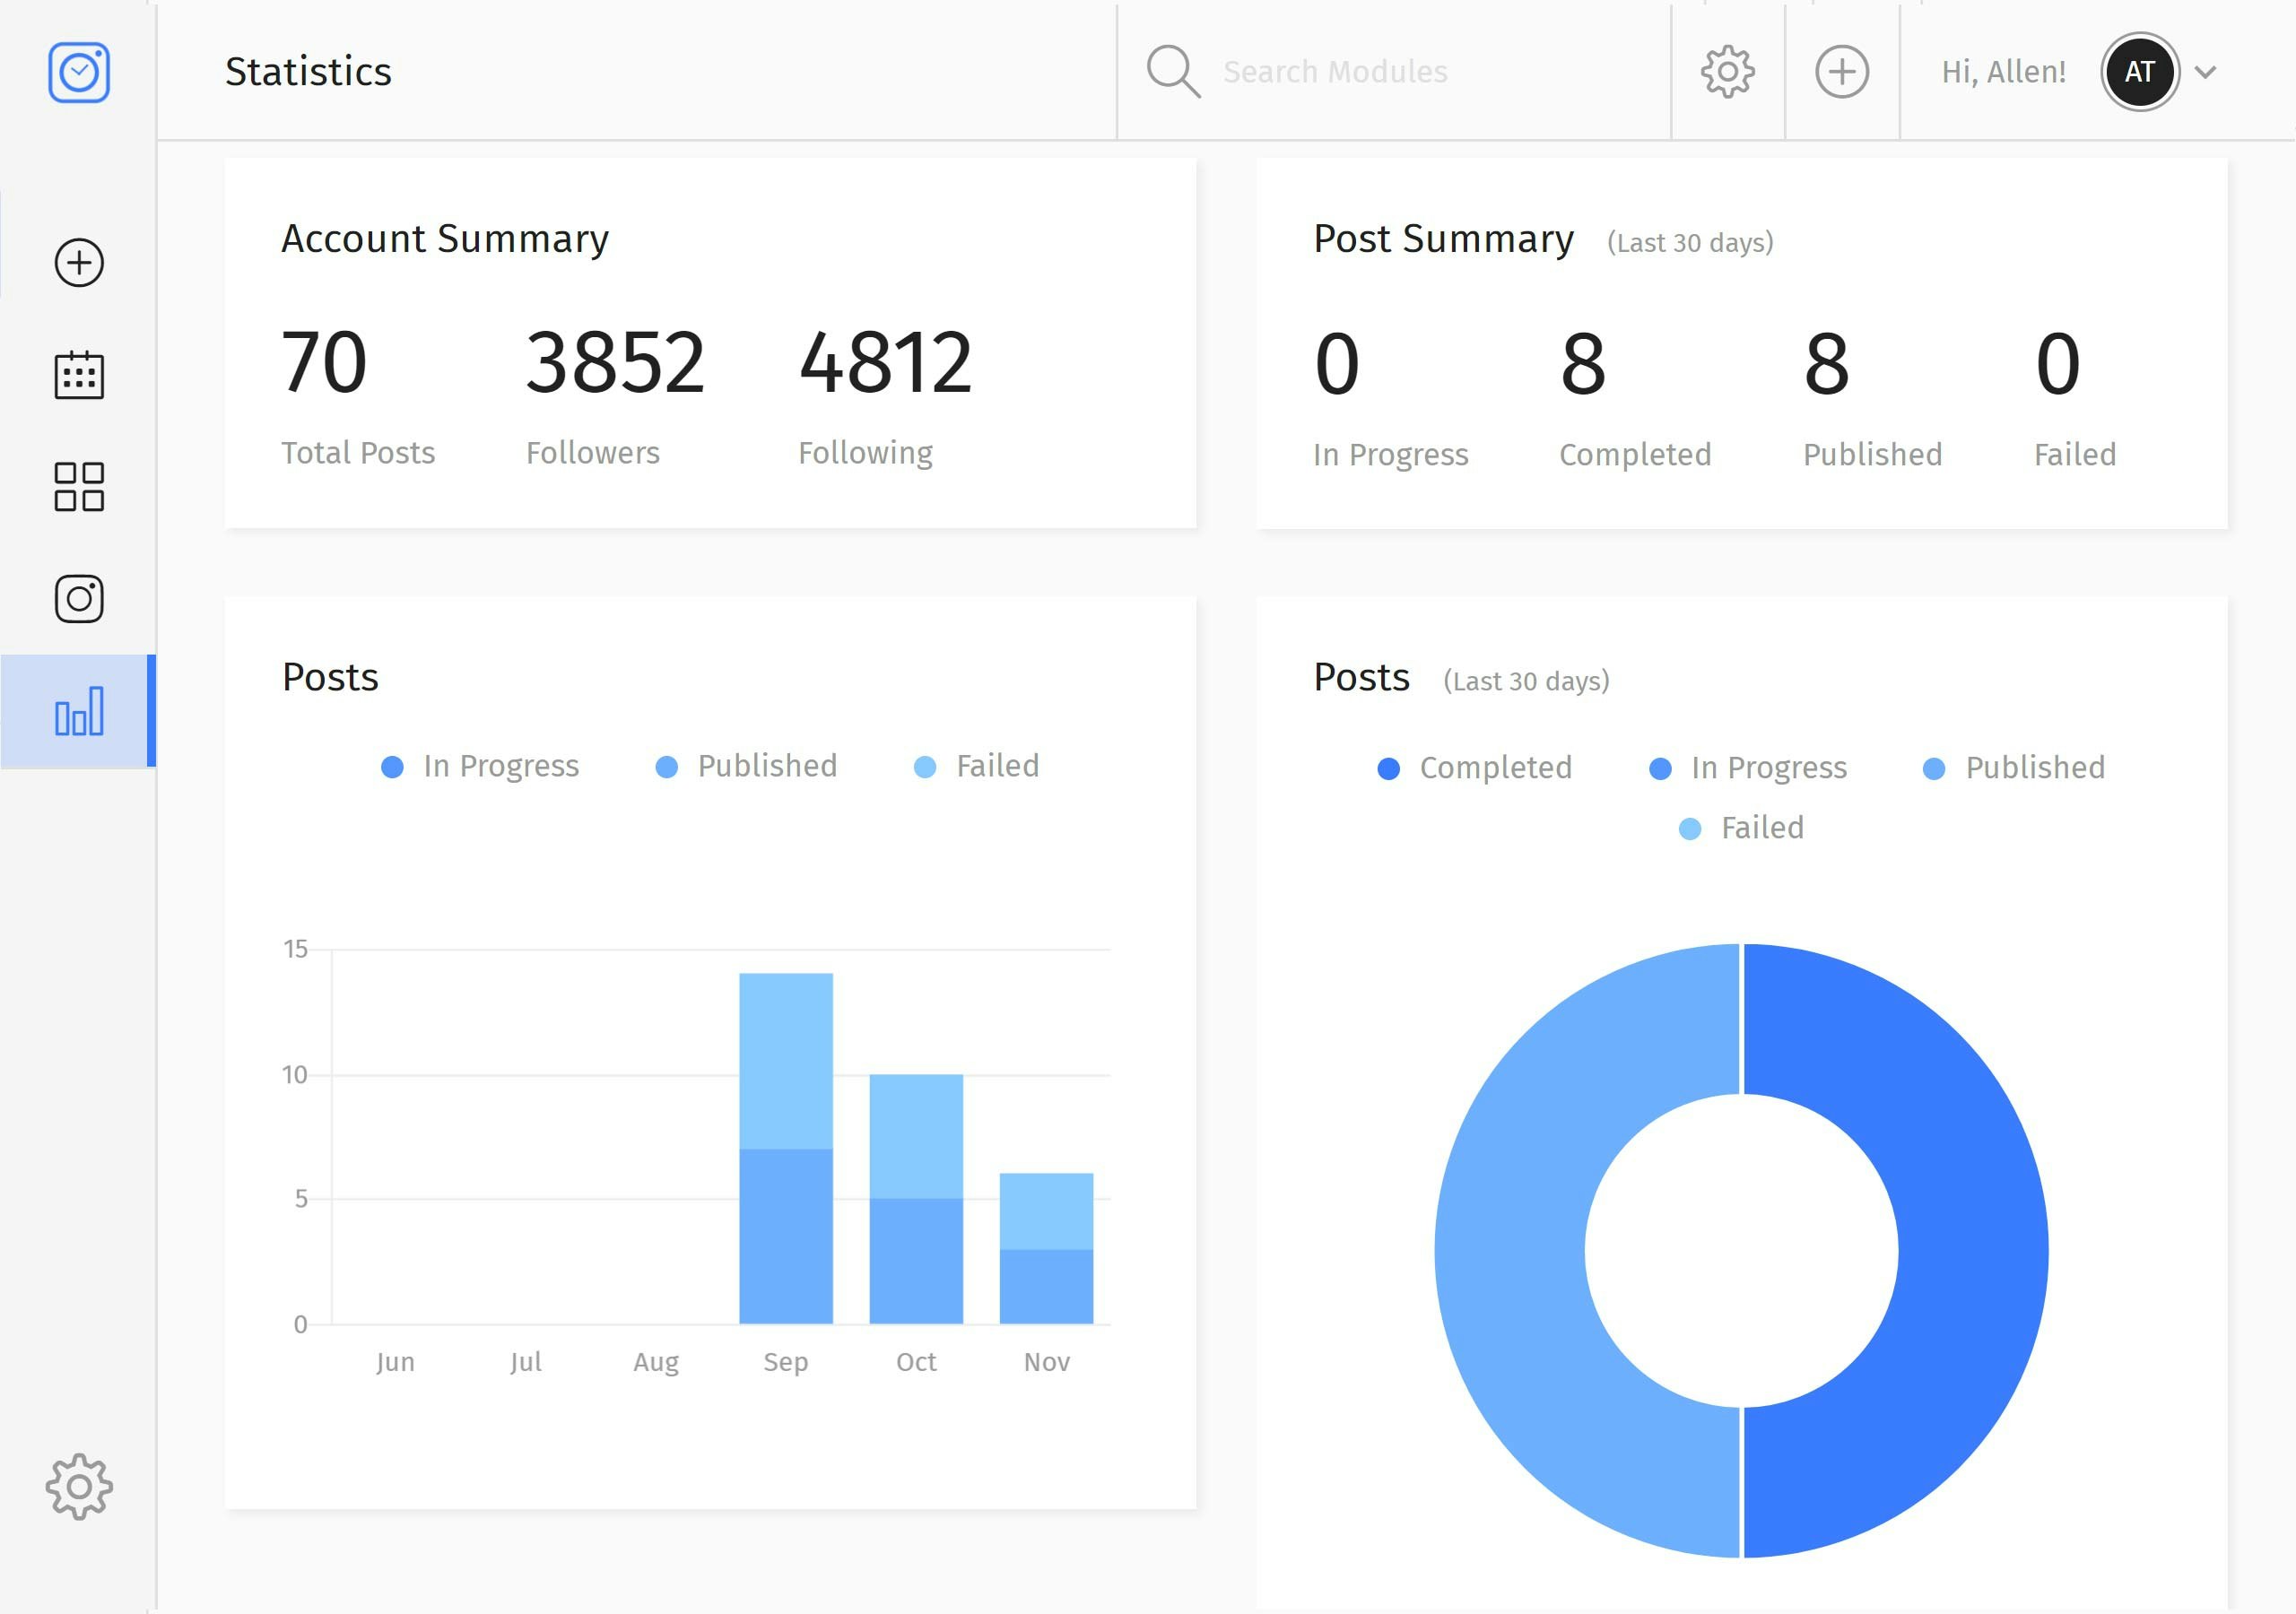Toggle In Progress legend in bar chart
The image size is (2296, 1614).
click(480, 766)
